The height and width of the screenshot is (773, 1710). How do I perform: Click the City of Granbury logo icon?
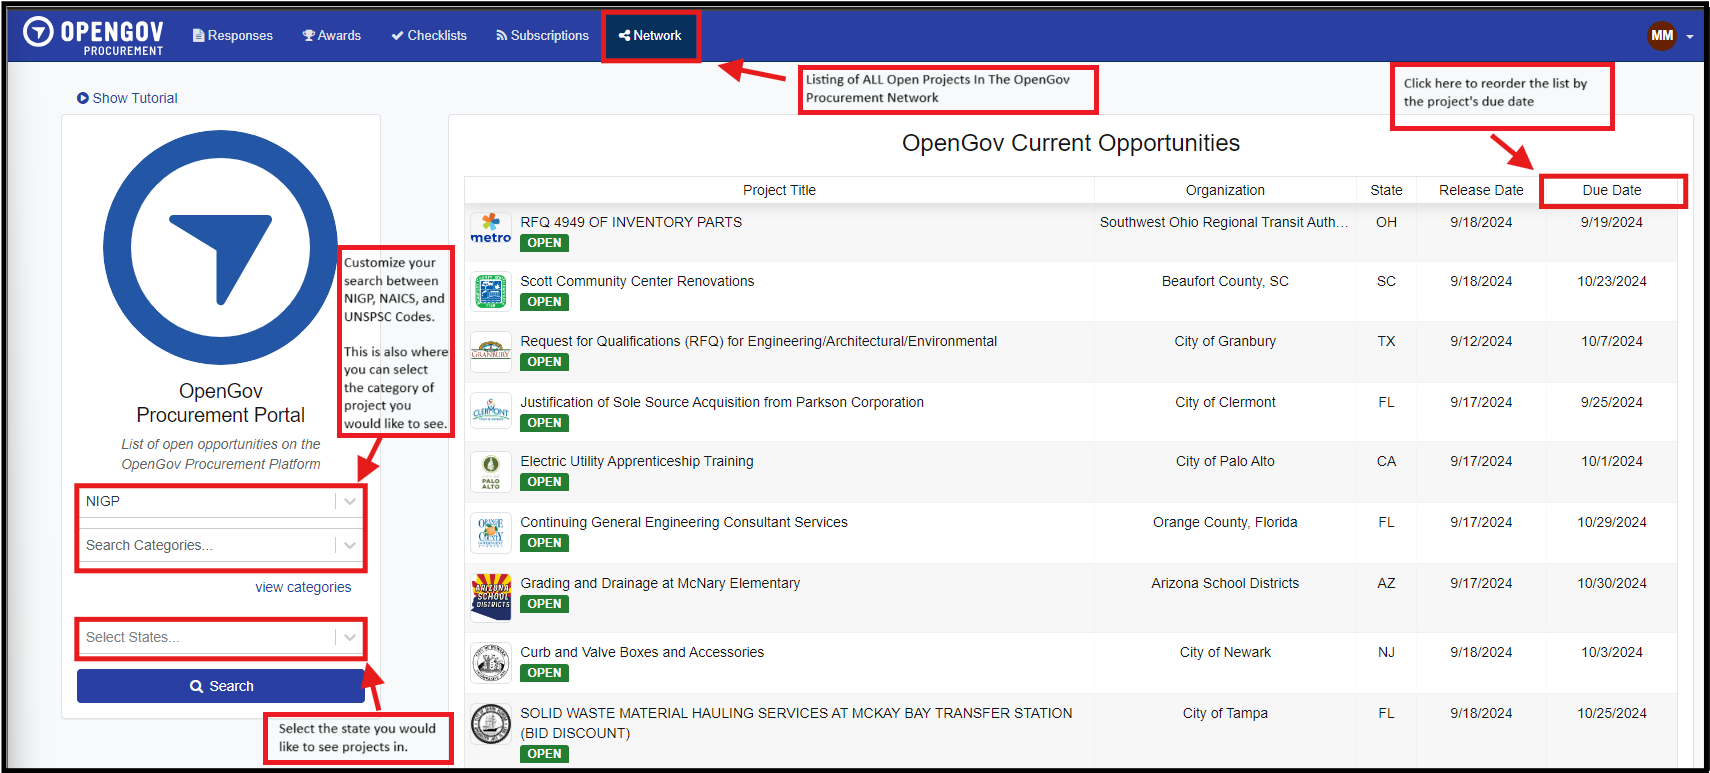tap(490, 351)
